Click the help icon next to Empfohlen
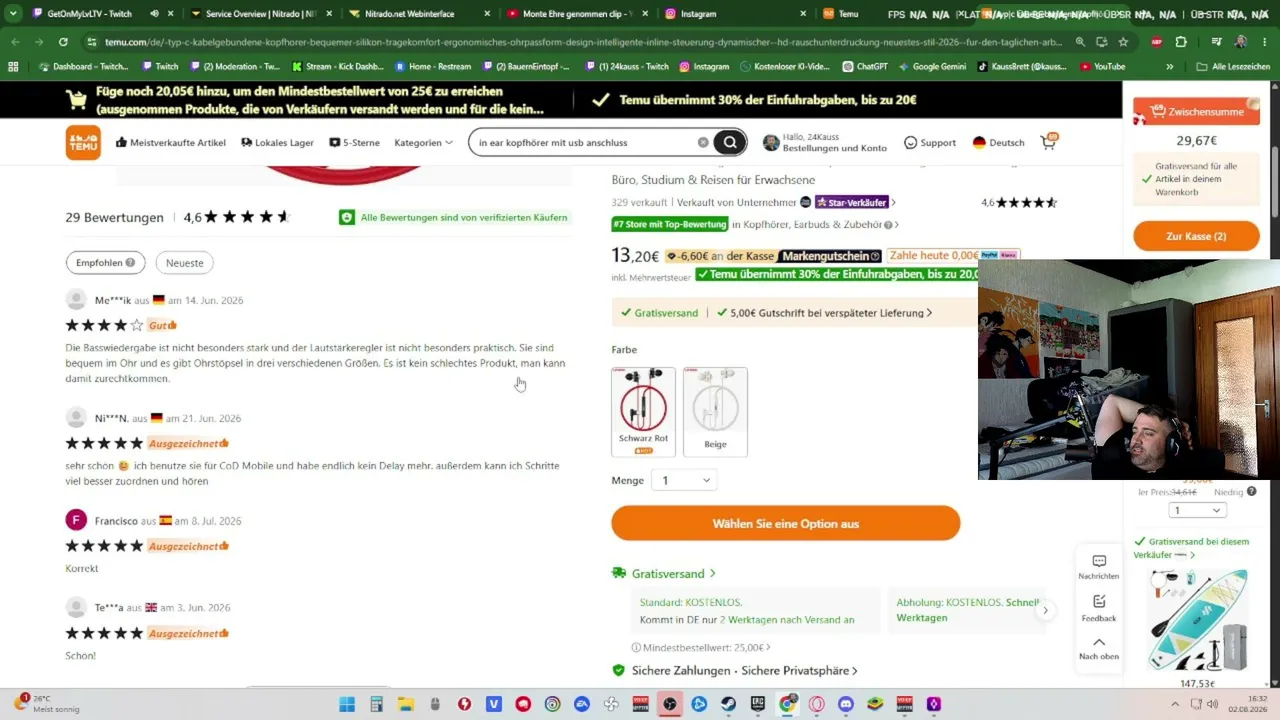Screen dimensions: 1280x720 coord(130,263)
